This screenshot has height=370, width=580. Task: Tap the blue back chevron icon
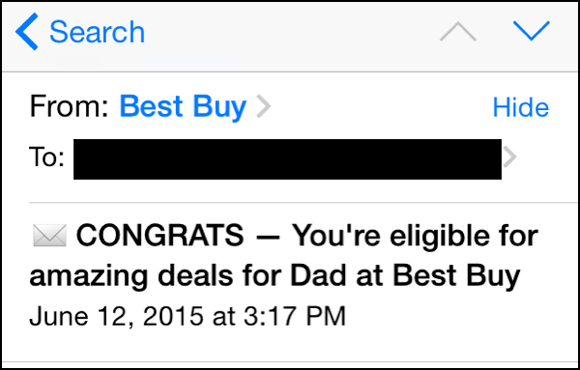(27, 31)
